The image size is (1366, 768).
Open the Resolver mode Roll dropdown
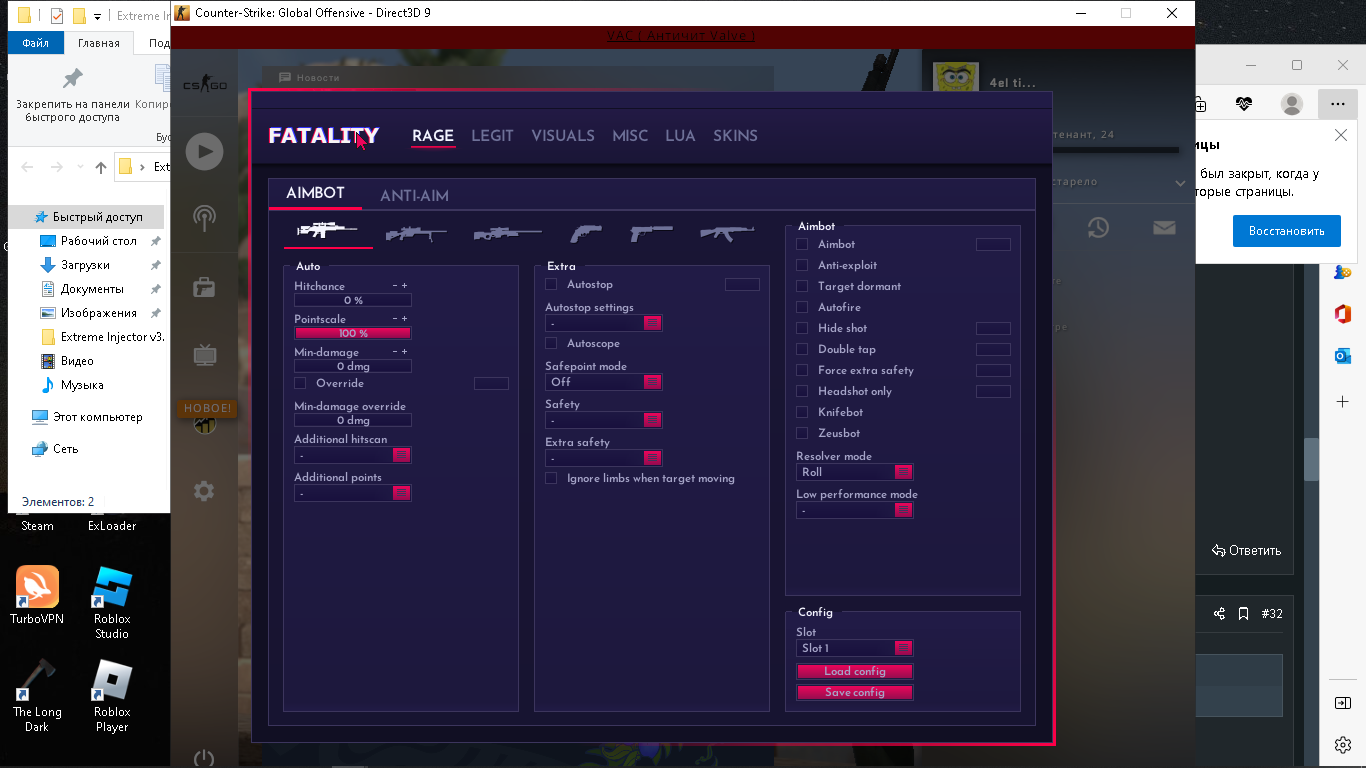(x=854, y=472)
